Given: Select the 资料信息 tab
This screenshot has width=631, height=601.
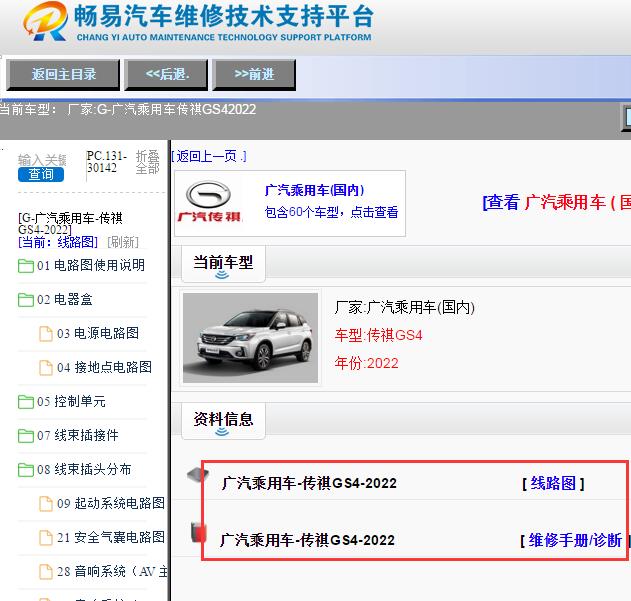Looking at the screenshot, I should 223,420.
